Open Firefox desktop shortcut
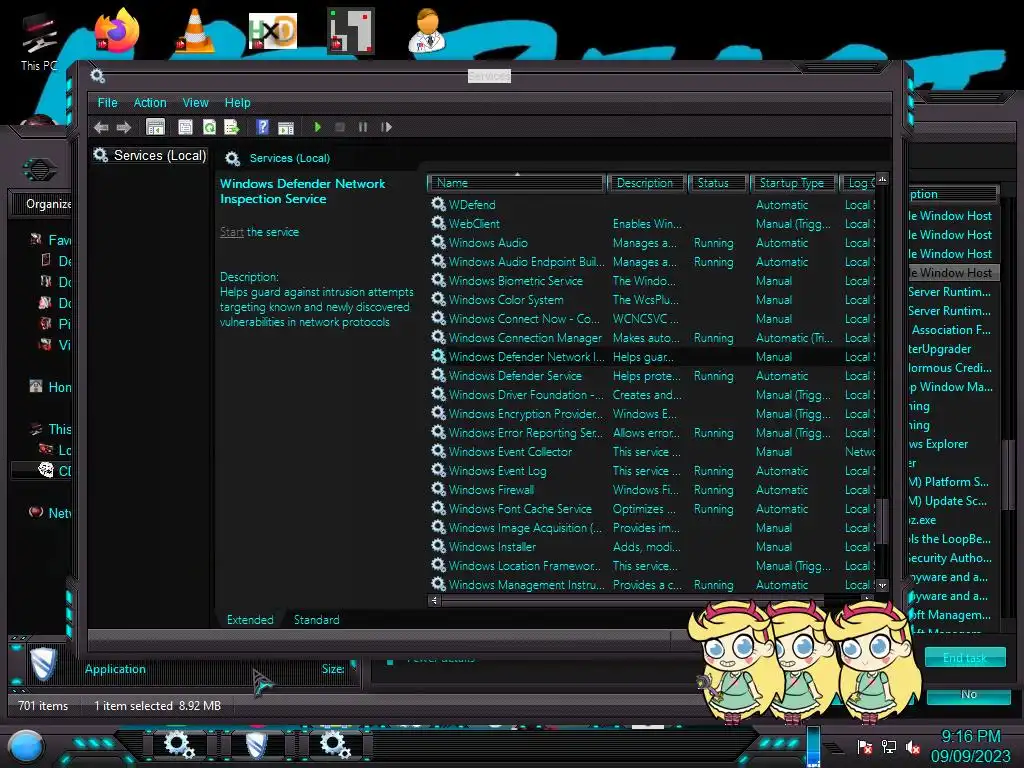This screenshot has width=1024, height=768. (117, 30)
